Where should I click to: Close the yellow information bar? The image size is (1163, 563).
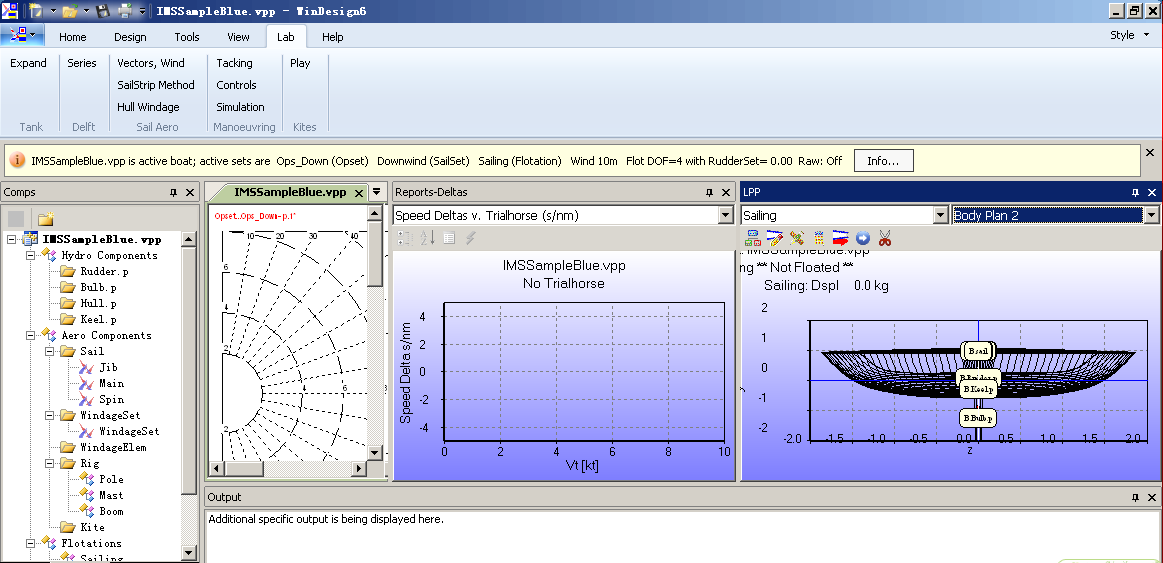click(1150, 152)
